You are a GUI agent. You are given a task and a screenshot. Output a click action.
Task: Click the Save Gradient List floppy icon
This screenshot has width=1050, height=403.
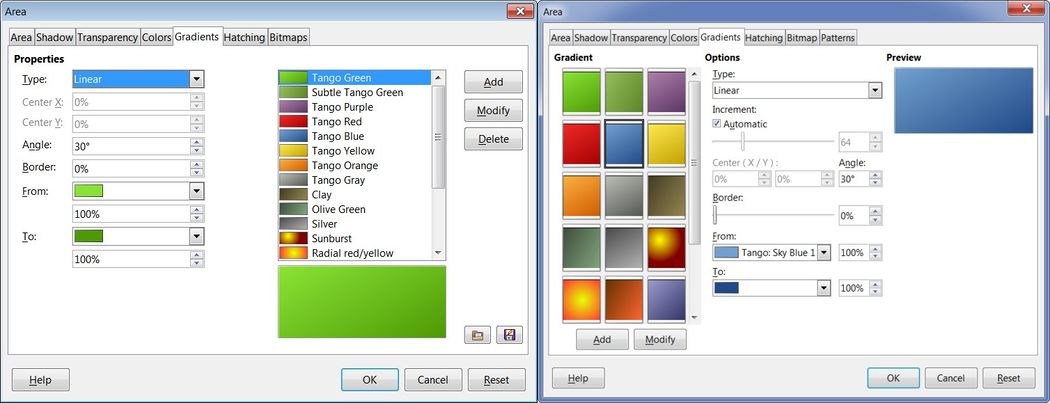tap(509, 335)
